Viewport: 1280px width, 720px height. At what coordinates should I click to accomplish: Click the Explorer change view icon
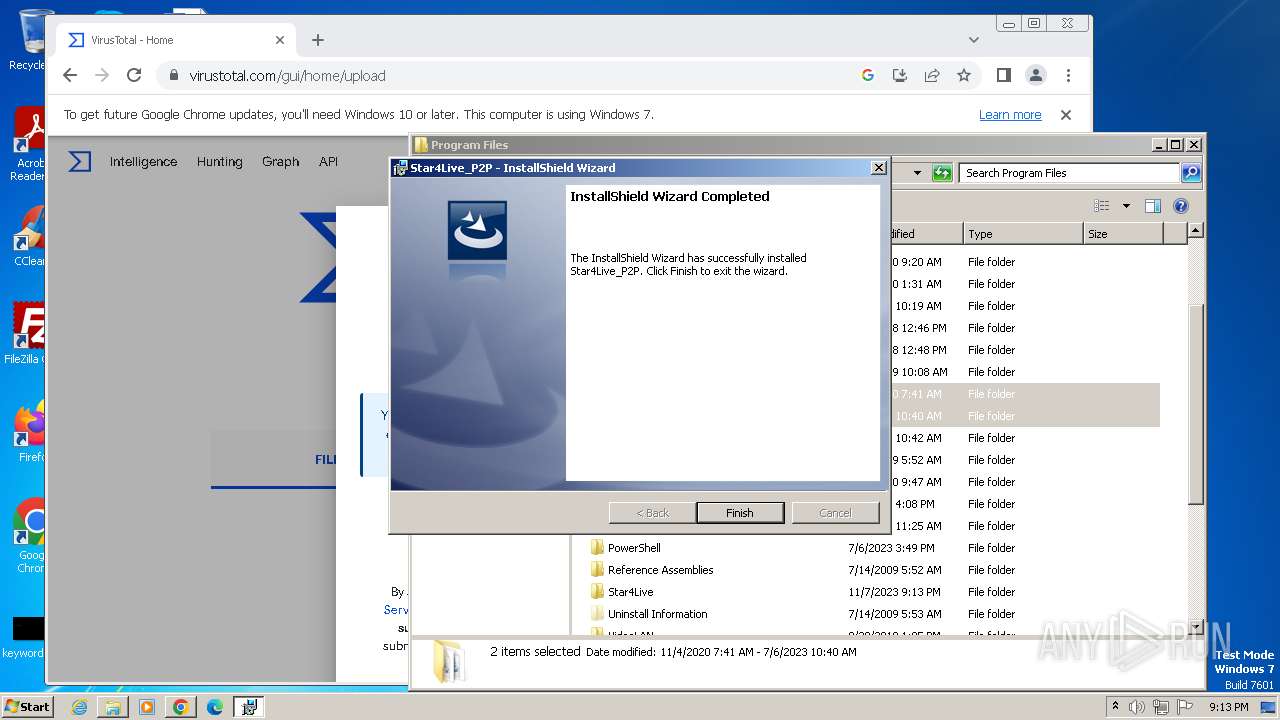coord(1102,206)
